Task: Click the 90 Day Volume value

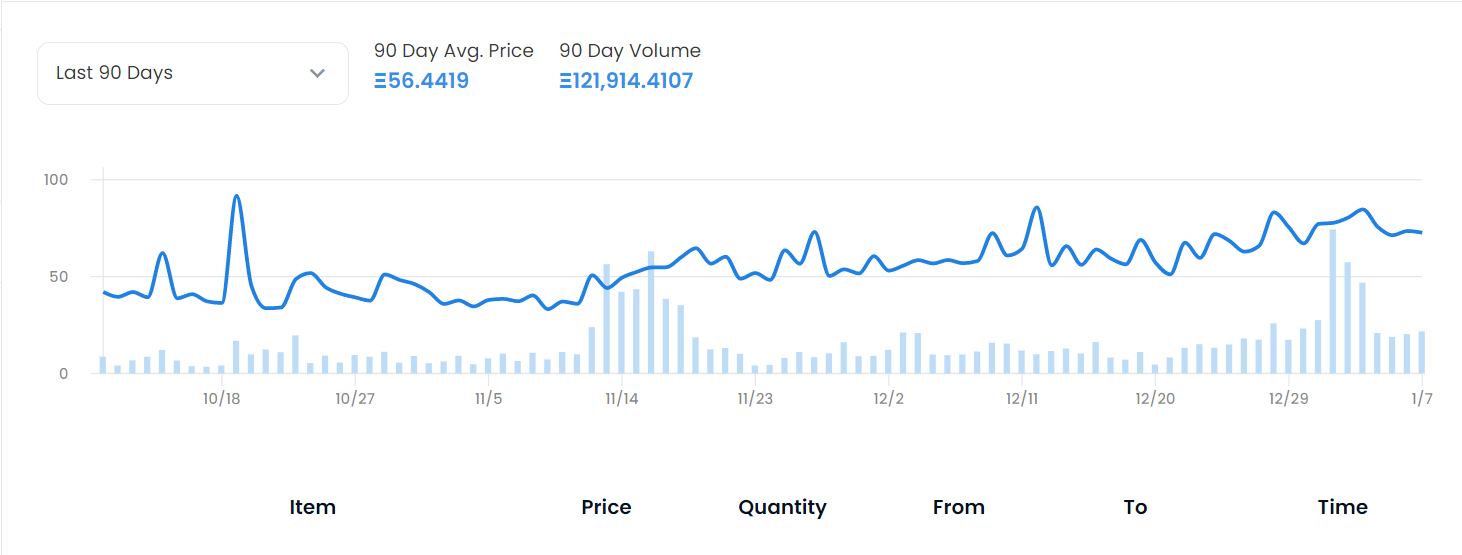Action: tap(626, 81)
